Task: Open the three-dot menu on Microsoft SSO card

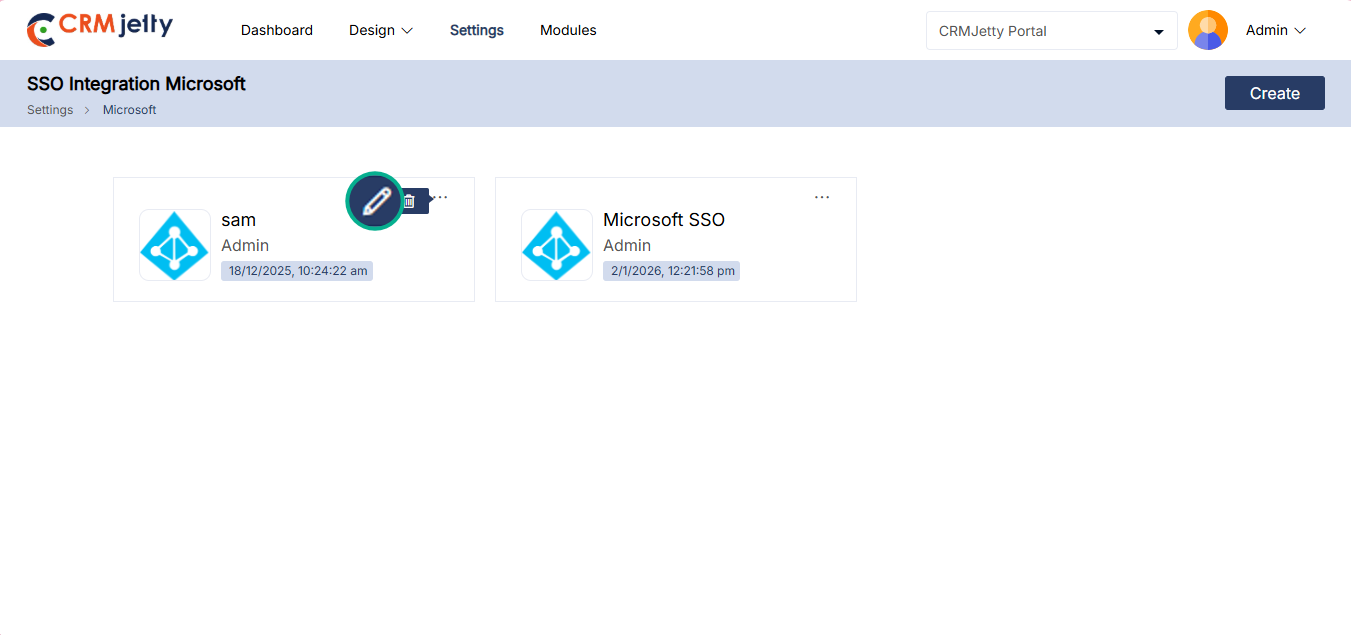Action: click(822, 197)
